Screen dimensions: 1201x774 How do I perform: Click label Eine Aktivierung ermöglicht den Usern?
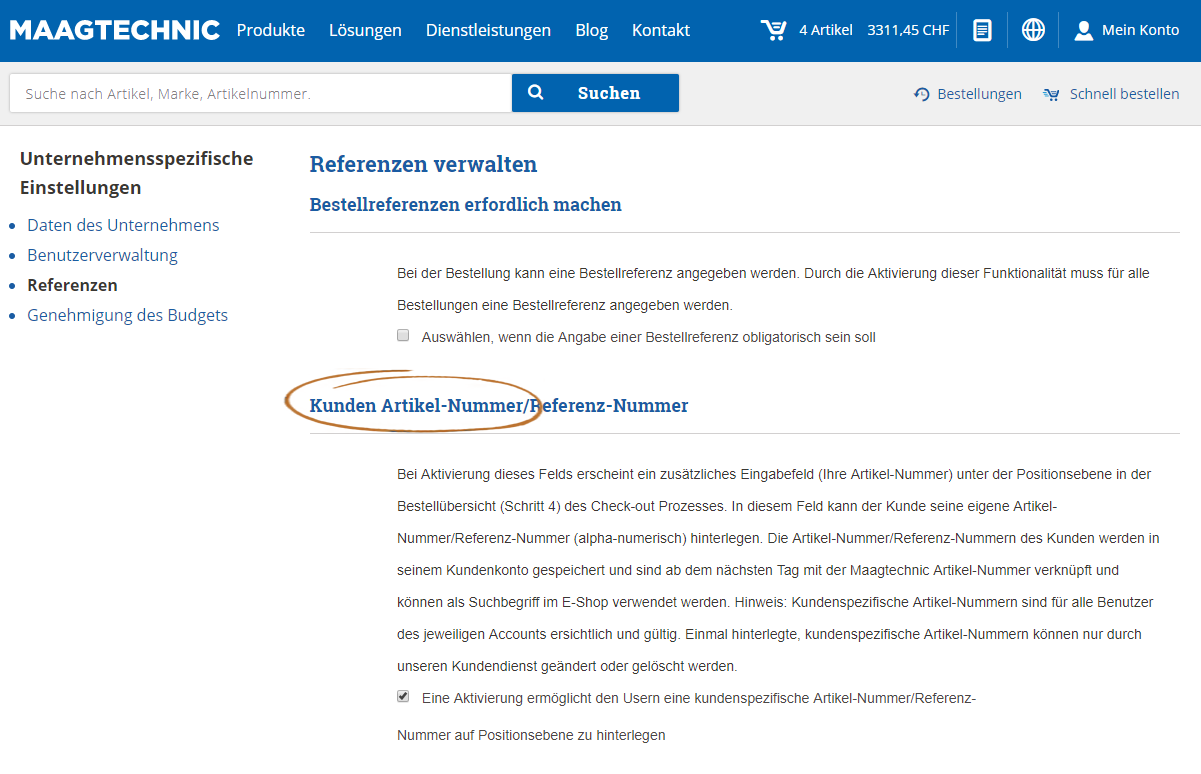pyautogui.click(x=699, y=698)
